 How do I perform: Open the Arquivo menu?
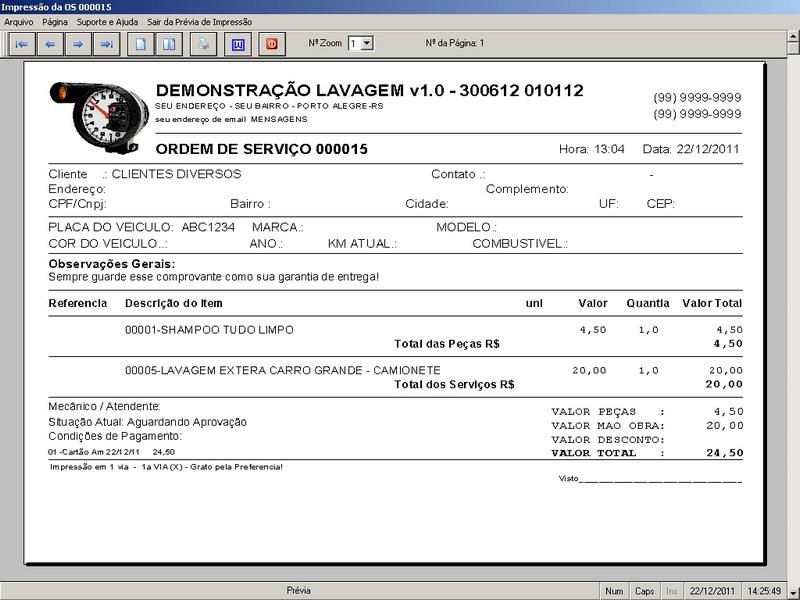tap(19, 22)
